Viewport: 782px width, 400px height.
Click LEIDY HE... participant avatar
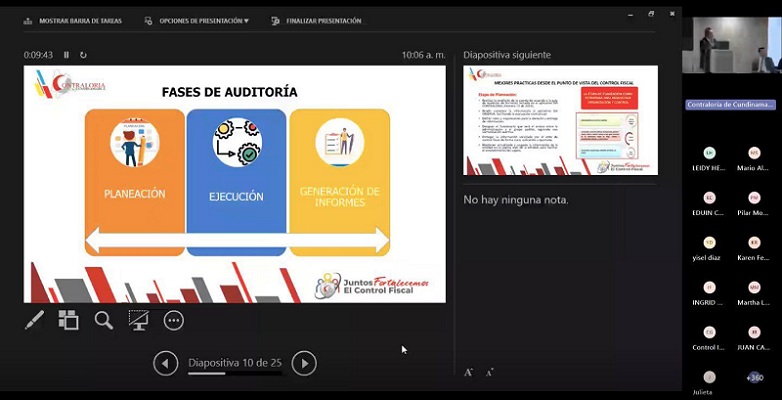coord(709,153)
